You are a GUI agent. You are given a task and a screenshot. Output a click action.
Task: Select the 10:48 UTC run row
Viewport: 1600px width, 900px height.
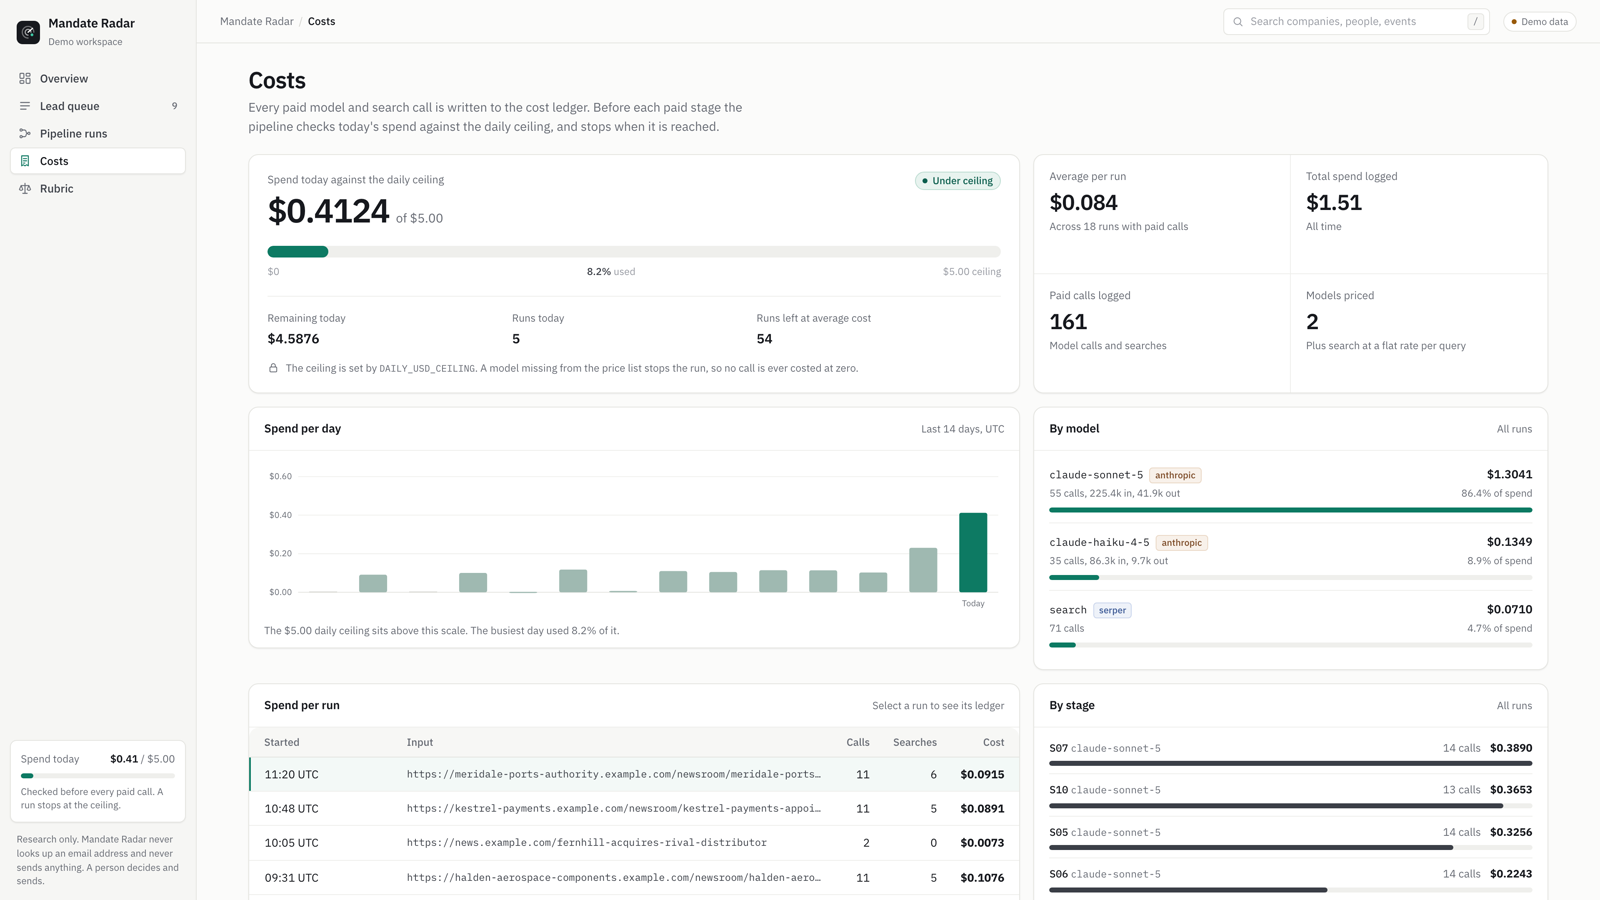(634, 808)
